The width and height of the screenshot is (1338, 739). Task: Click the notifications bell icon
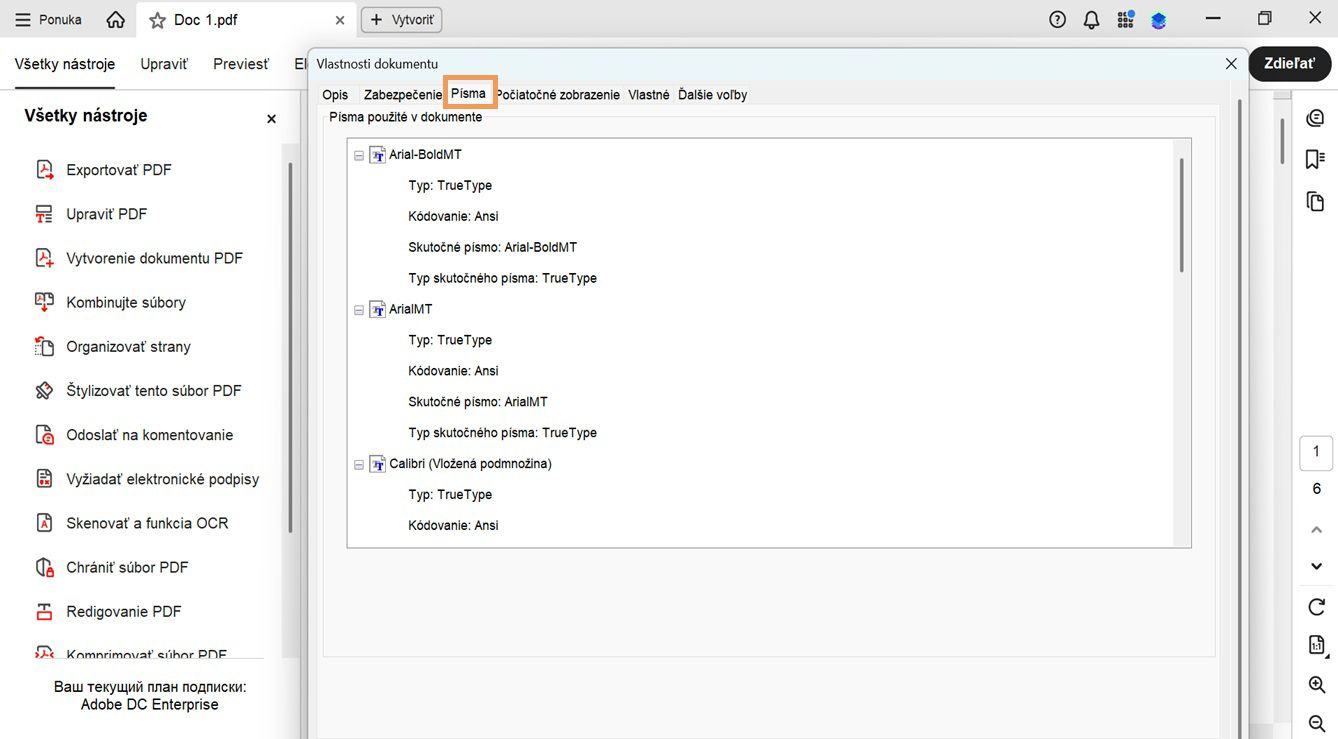click(1091, 20)
